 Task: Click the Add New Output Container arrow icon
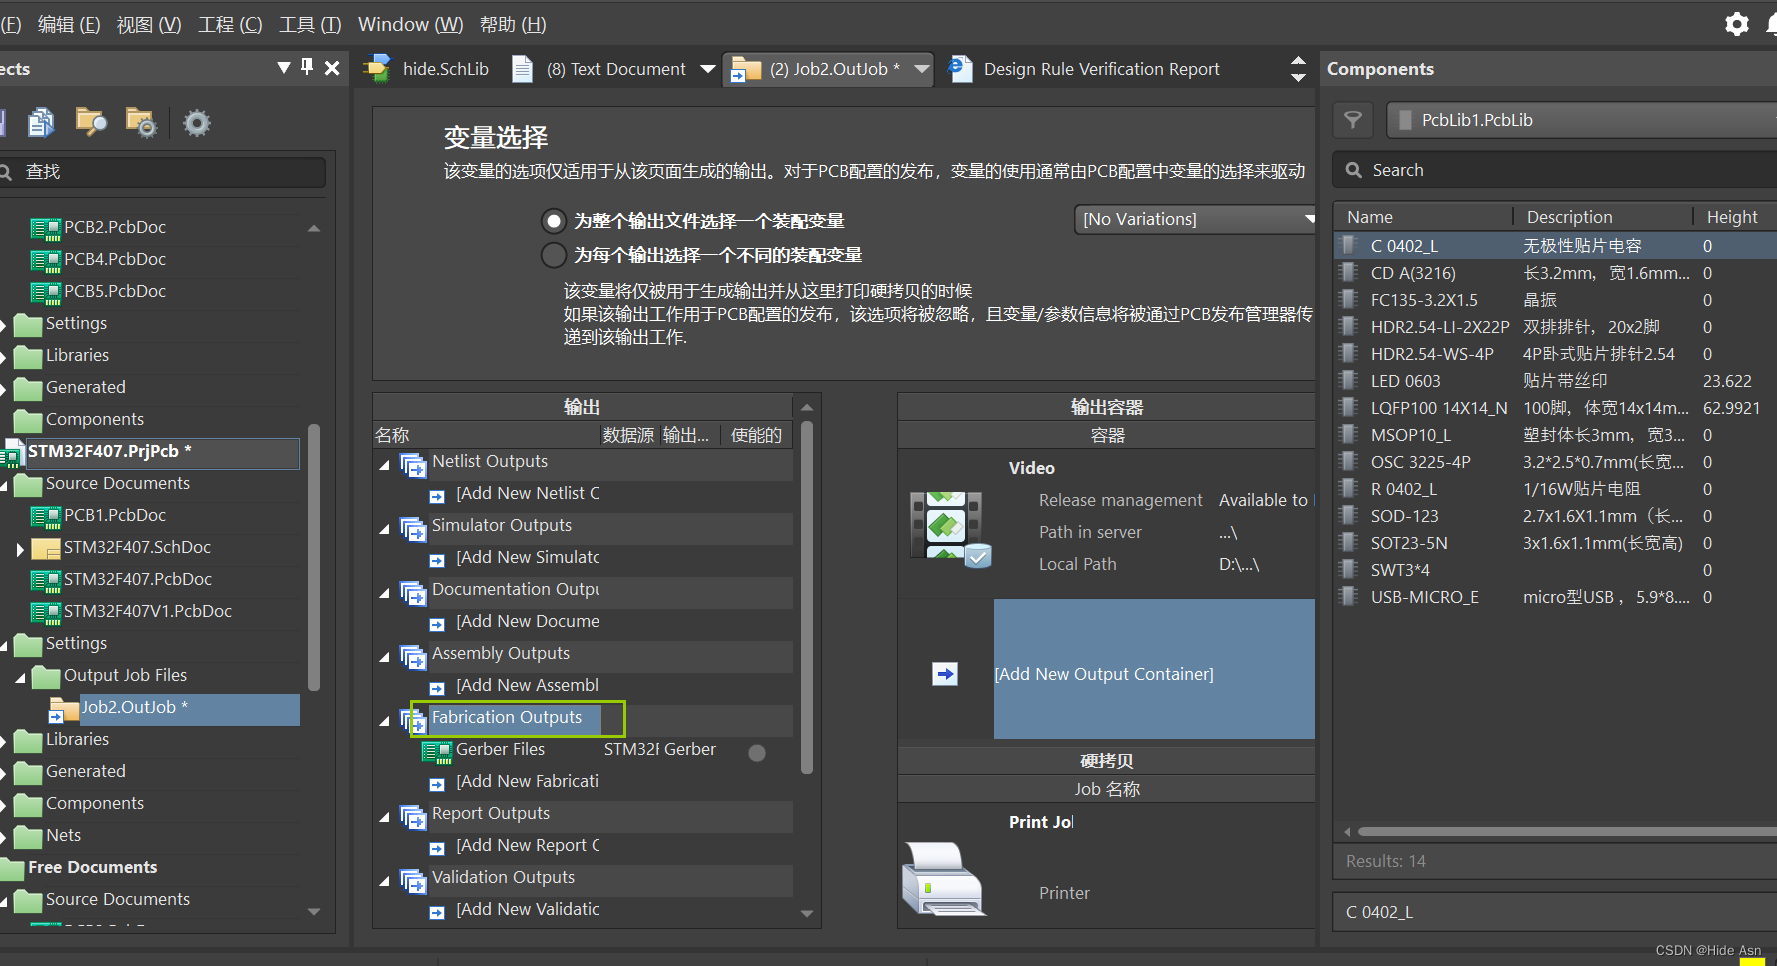click(945, 674)
